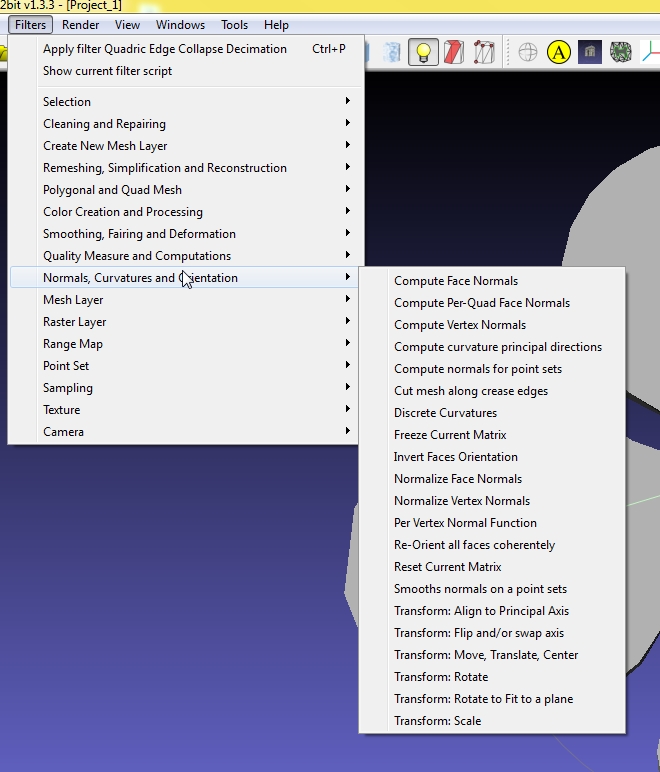660x772 pixels.
Task: Select Invert Faces Orientation
Action: [x=492, y=457]
